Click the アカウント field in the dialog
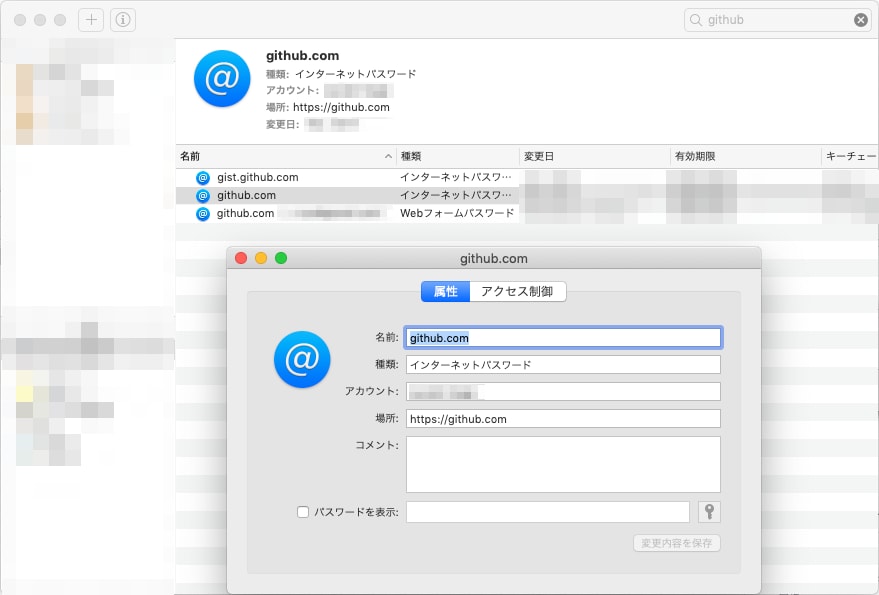Image resolution: width=879 pixels, height=595 pixels. 563,391
